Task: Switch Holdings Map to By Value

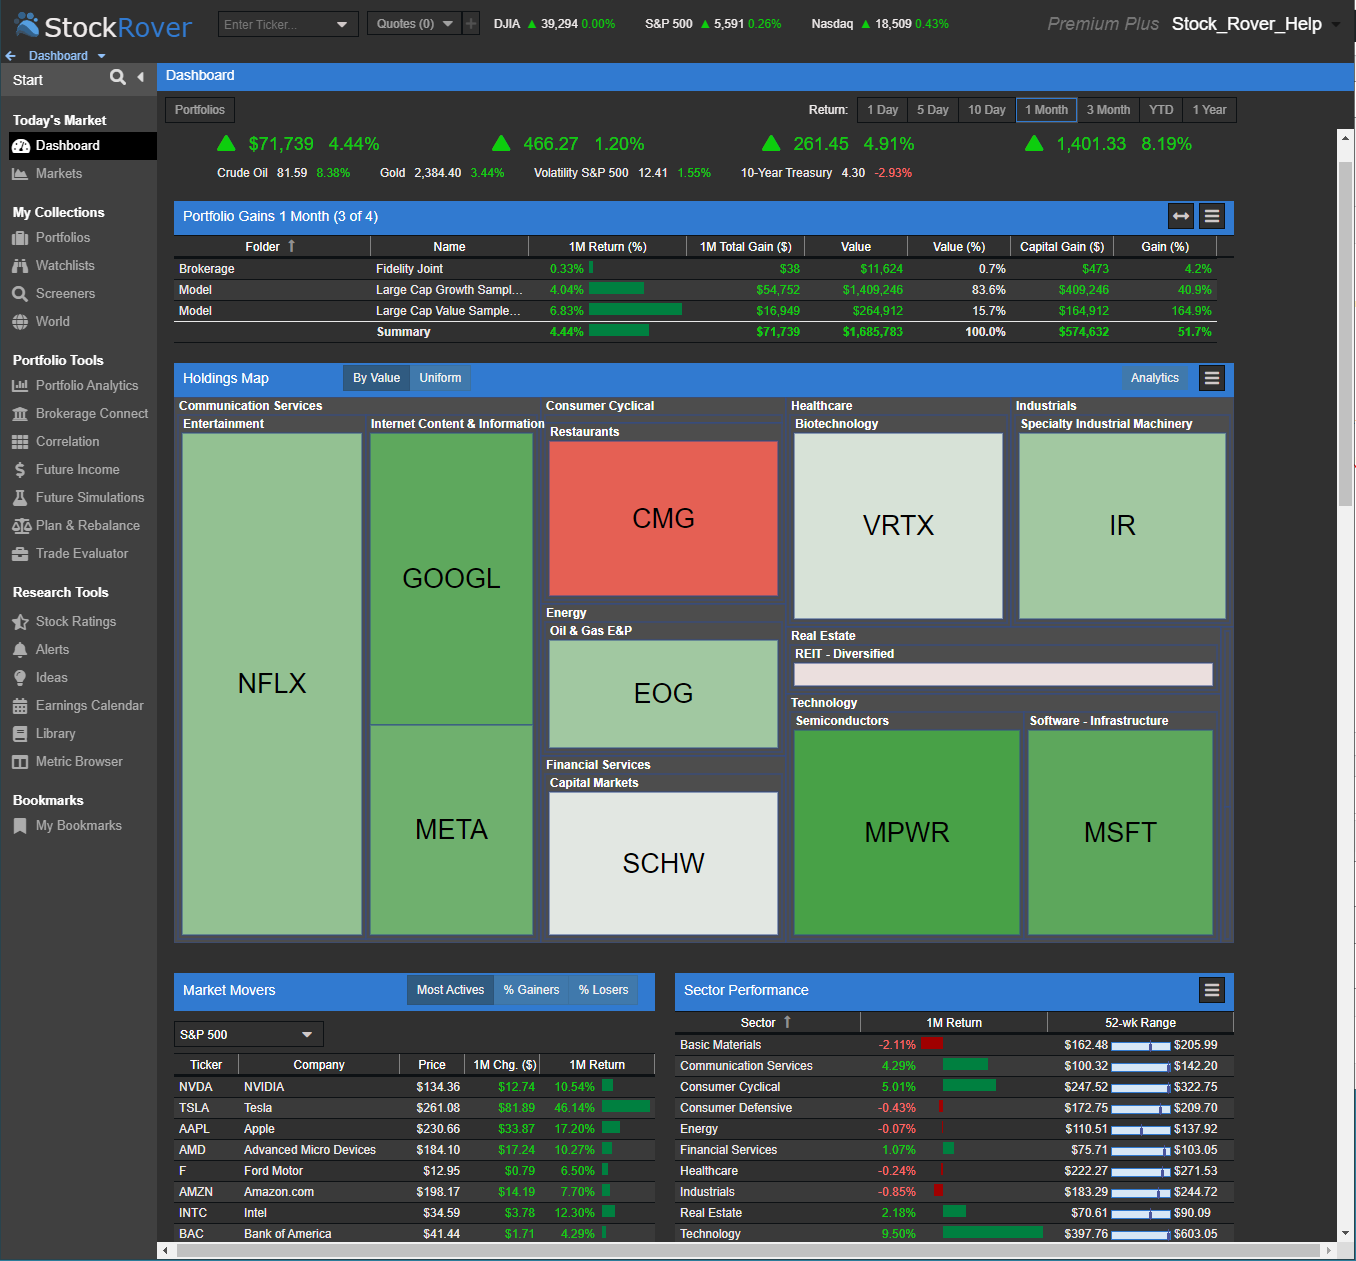Action: [376, 378]
